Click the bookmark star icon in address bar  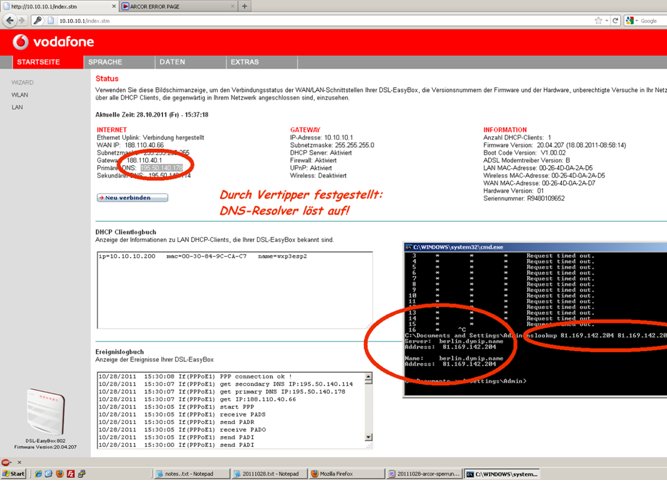pos(598,20)
